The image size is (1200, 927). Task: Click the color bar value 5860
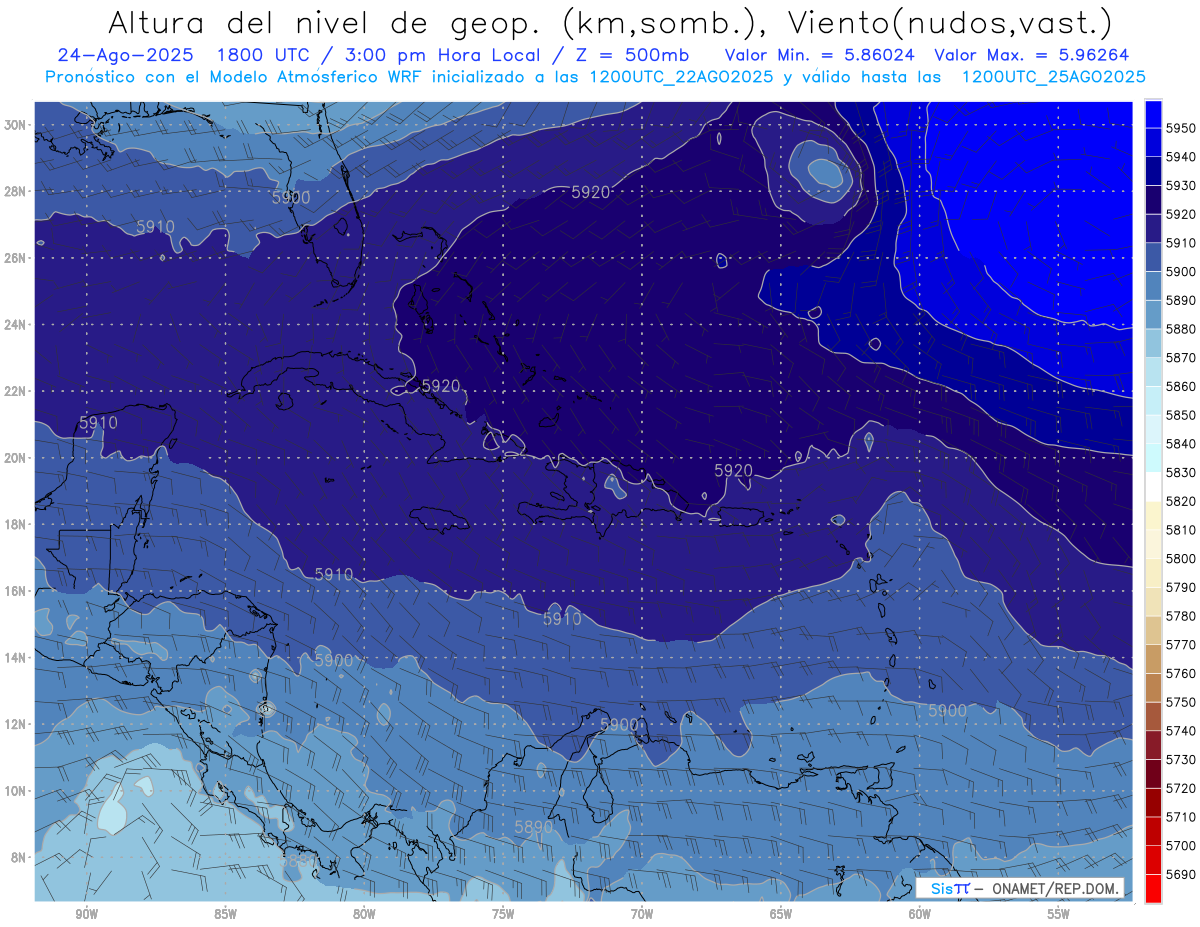1180,386
